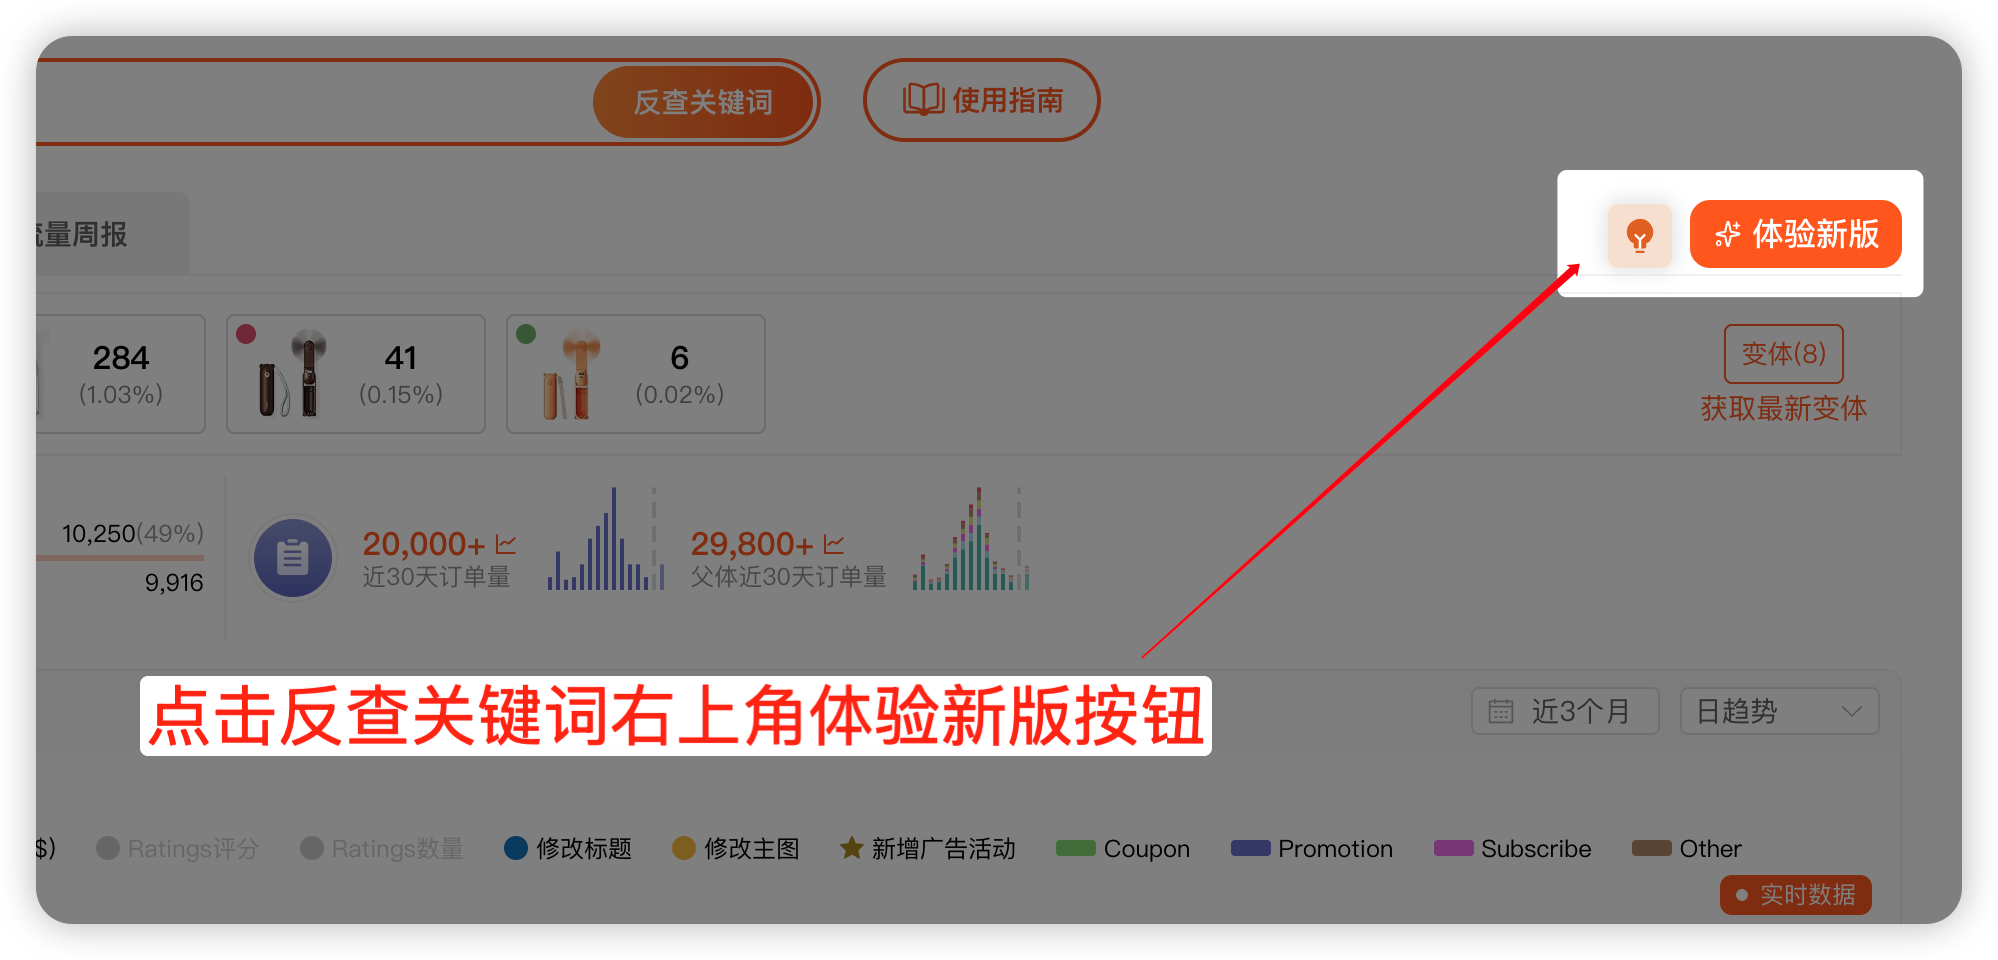Click the open book guide icon
This screenshot has height=960, width=1998.
923,100
